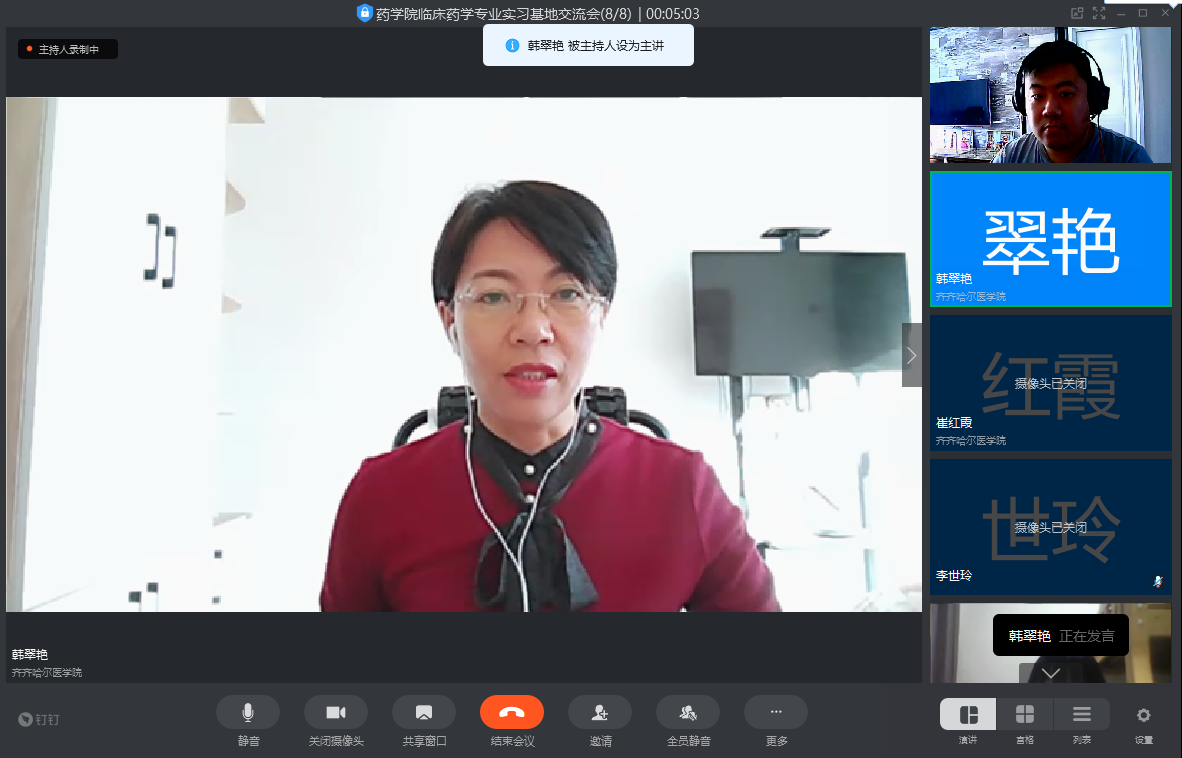
Task: Click the 主持人录制中 recording indicator
Action: (x=68, y=49)
